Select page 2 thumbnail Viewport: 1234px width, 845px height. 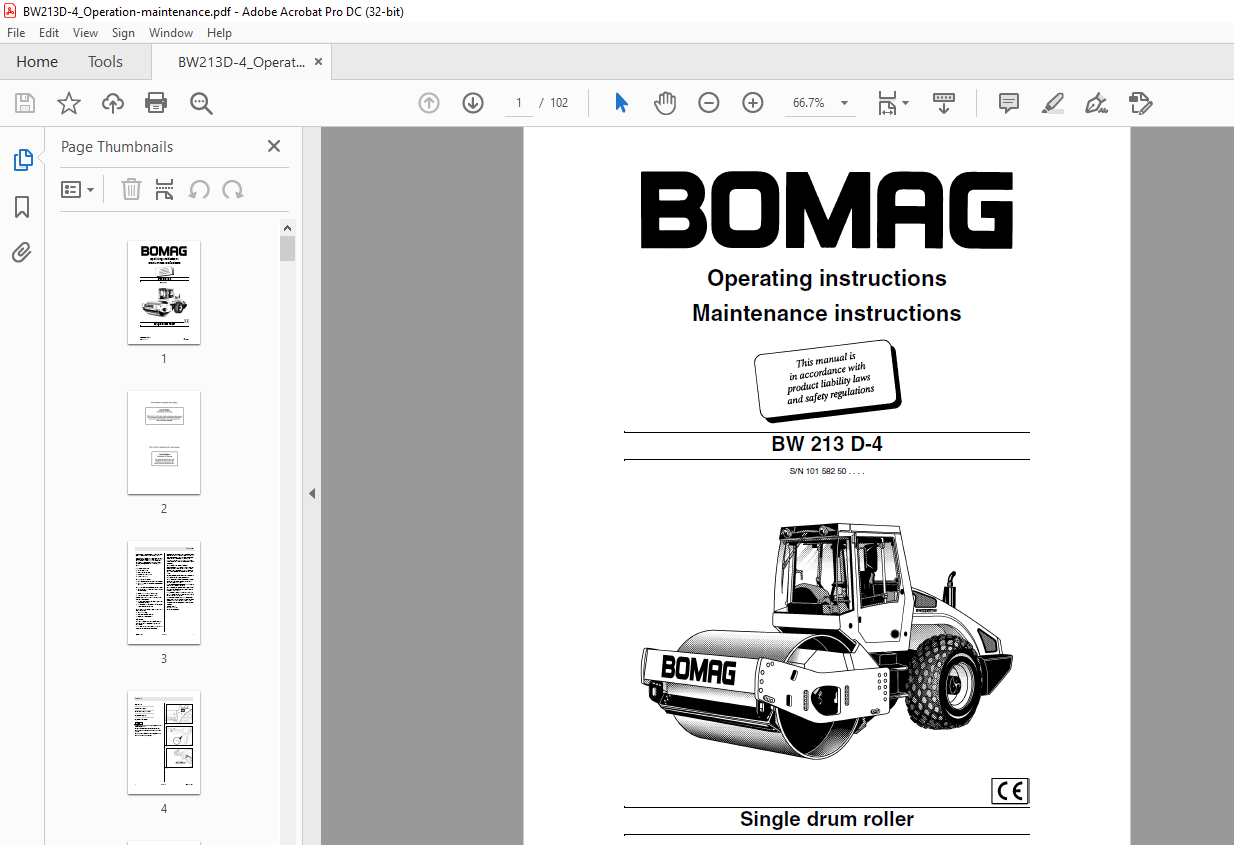point(164,443)
